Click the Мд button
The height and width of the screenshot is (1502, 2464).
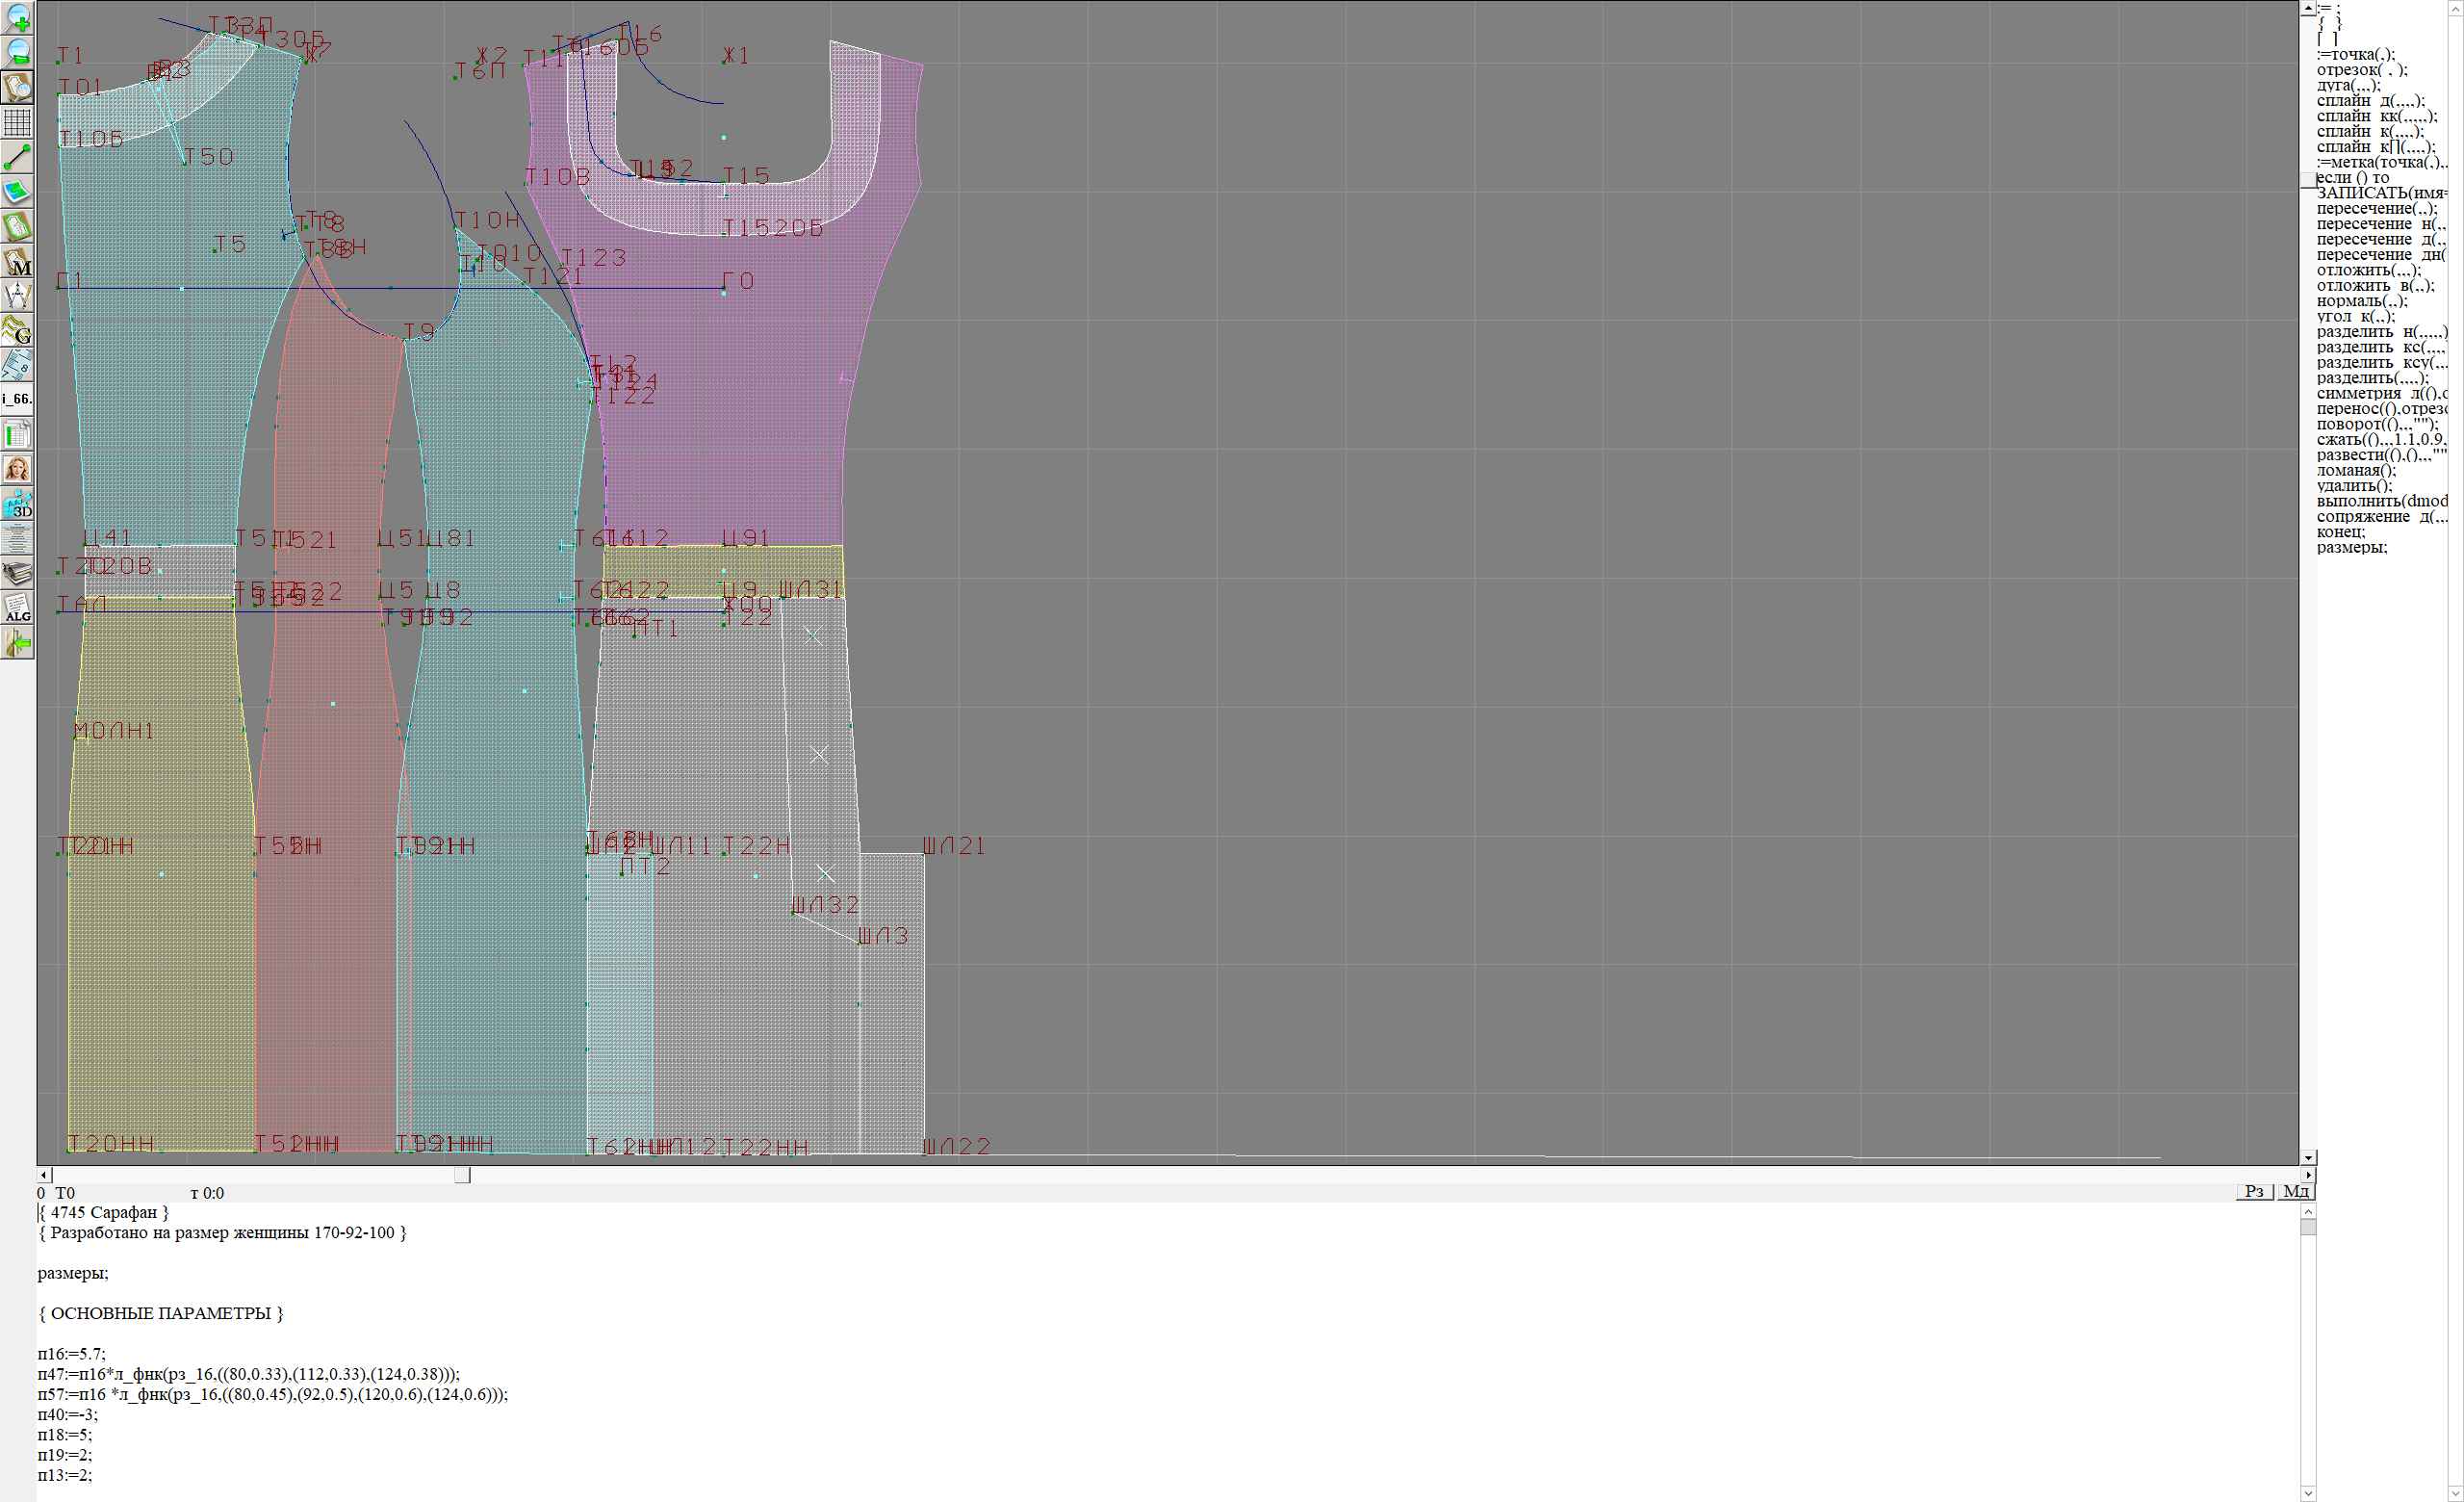pyautogui.click(x=2296, y=1191)
